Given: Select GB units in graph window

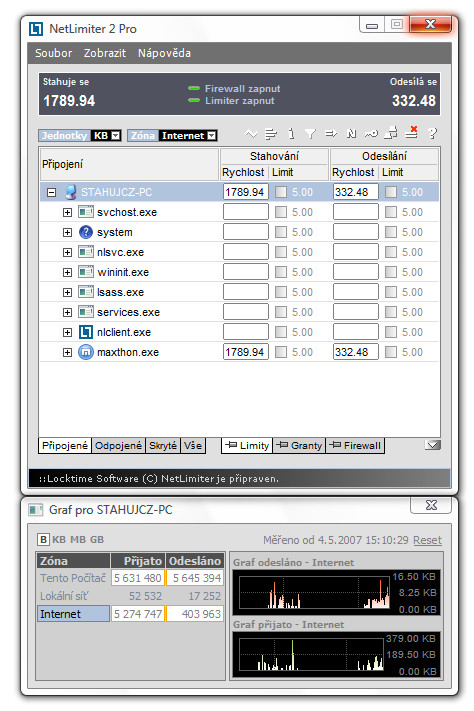Looking at the screenshot, I should tap(97, 540).
